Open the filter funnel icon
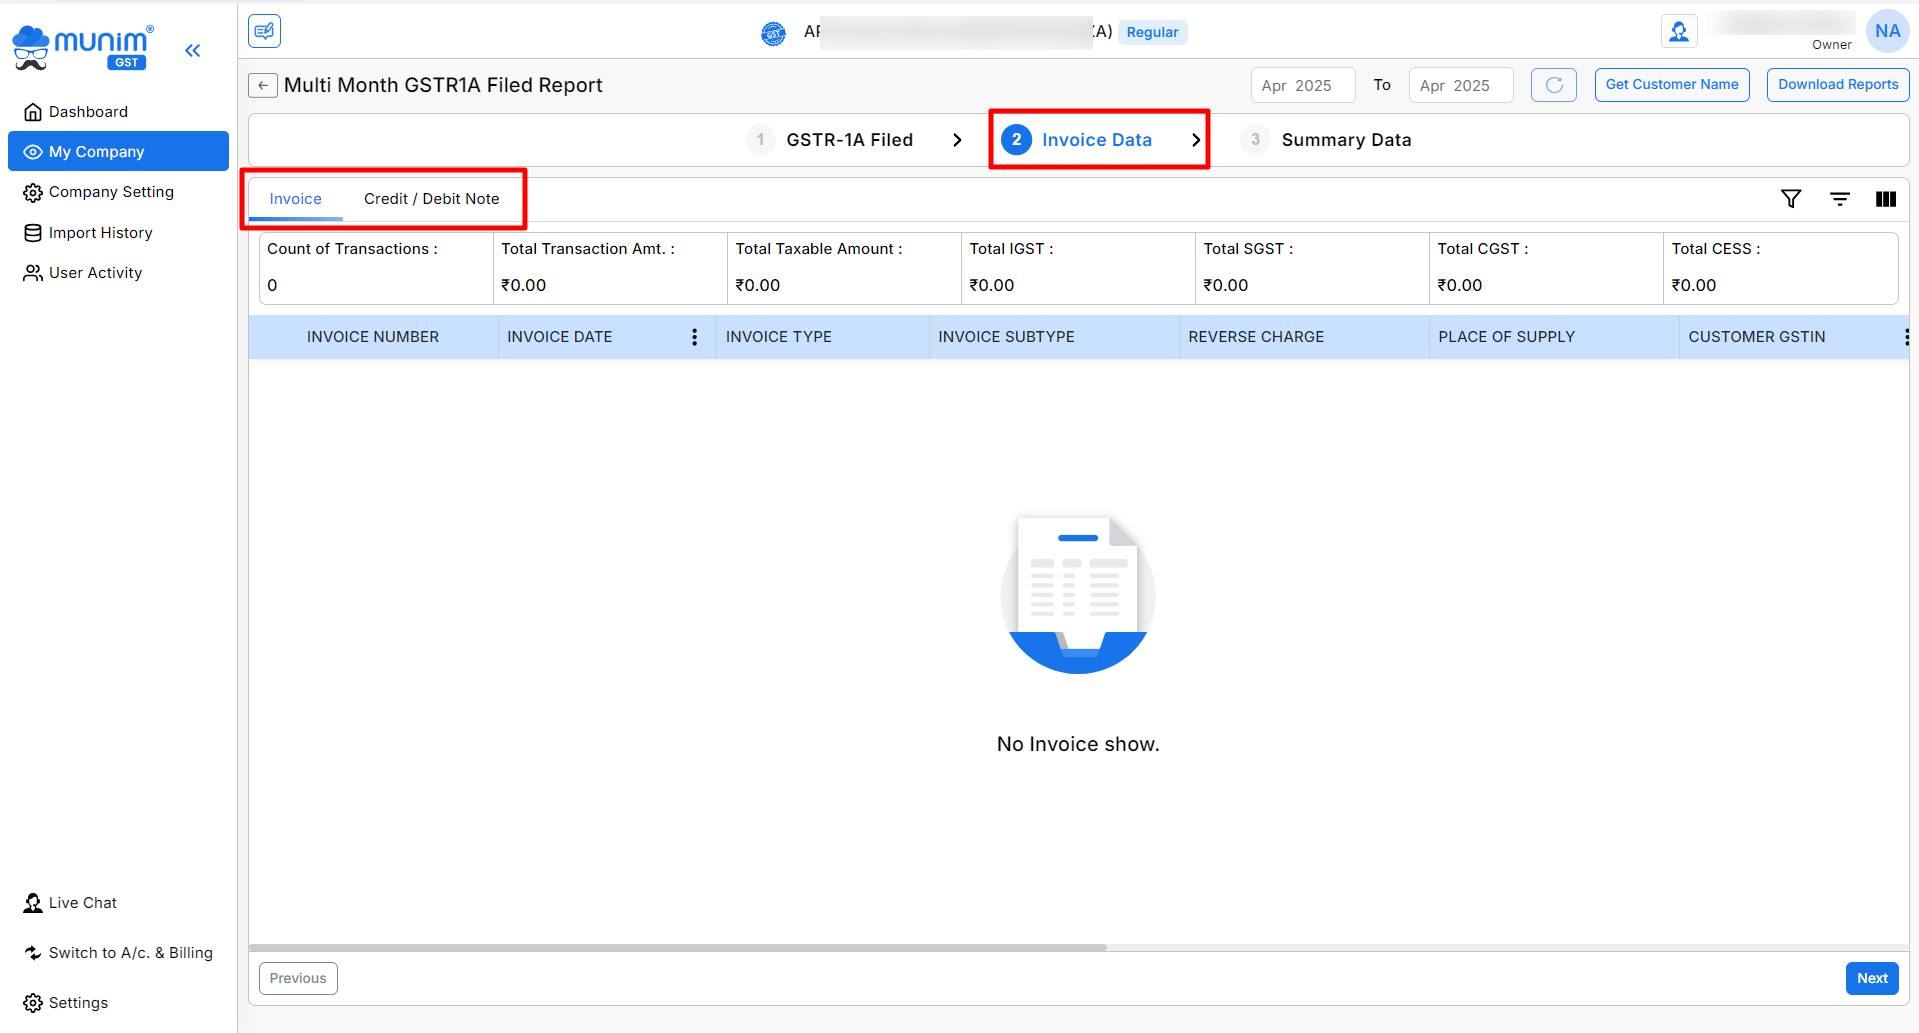 coord(1791,199)
